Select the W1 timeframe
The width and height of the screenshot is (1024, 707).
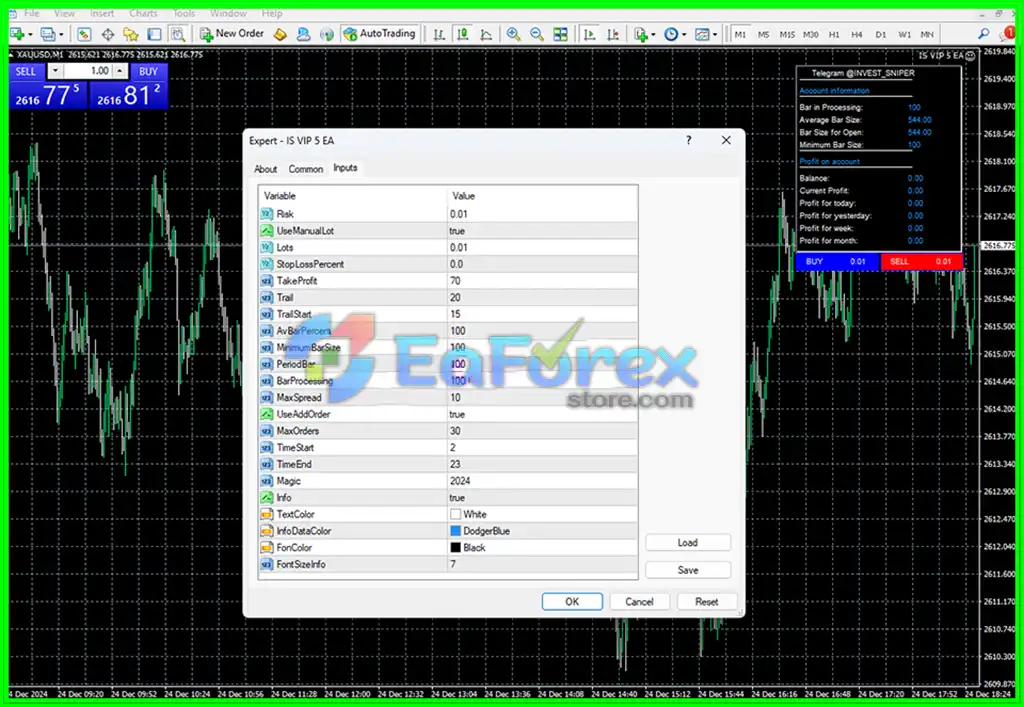[904, 34]
